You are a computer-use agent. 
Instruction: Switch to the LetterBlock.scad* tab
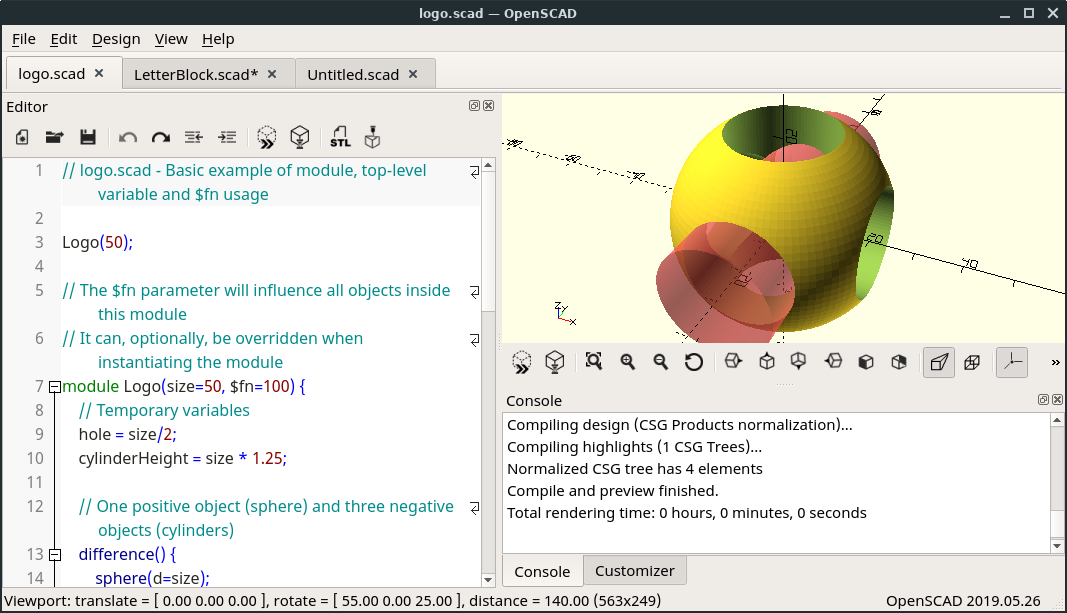click(x=196, y=74)
